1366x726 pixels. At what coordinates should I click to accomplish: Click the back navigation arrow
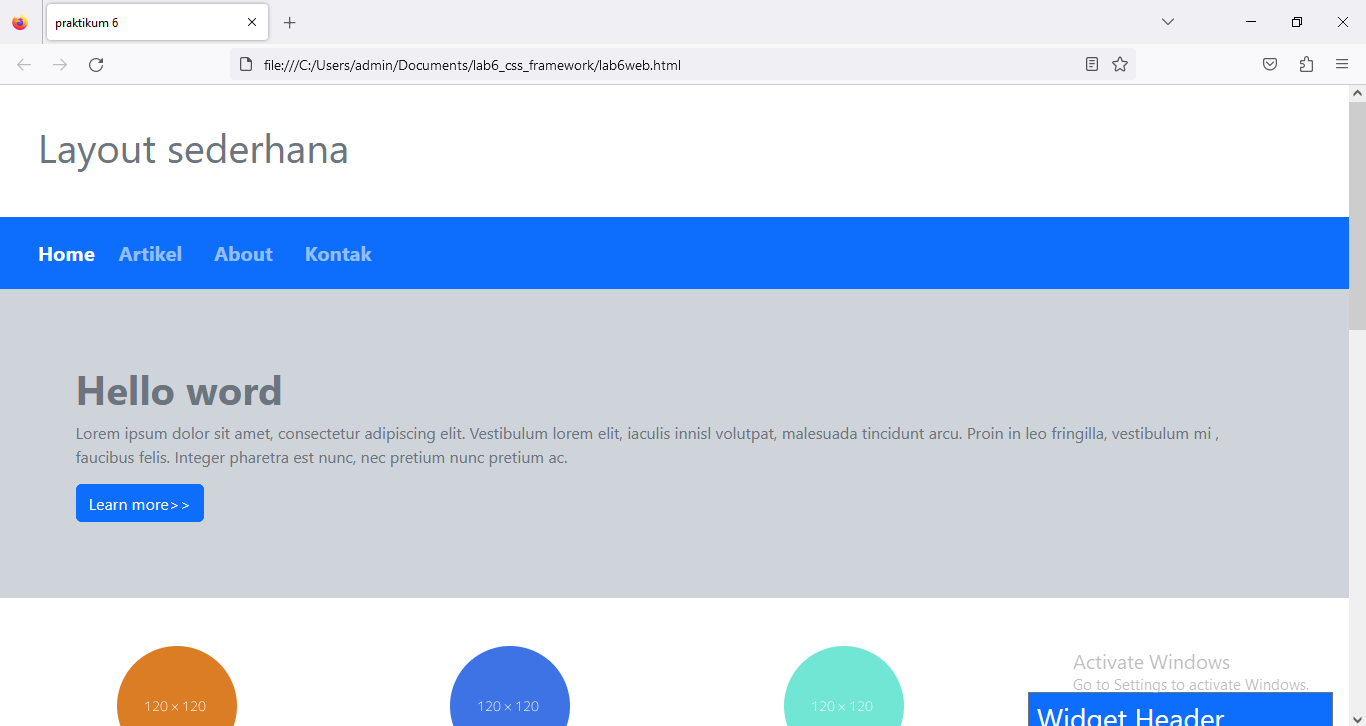point(24,64)
